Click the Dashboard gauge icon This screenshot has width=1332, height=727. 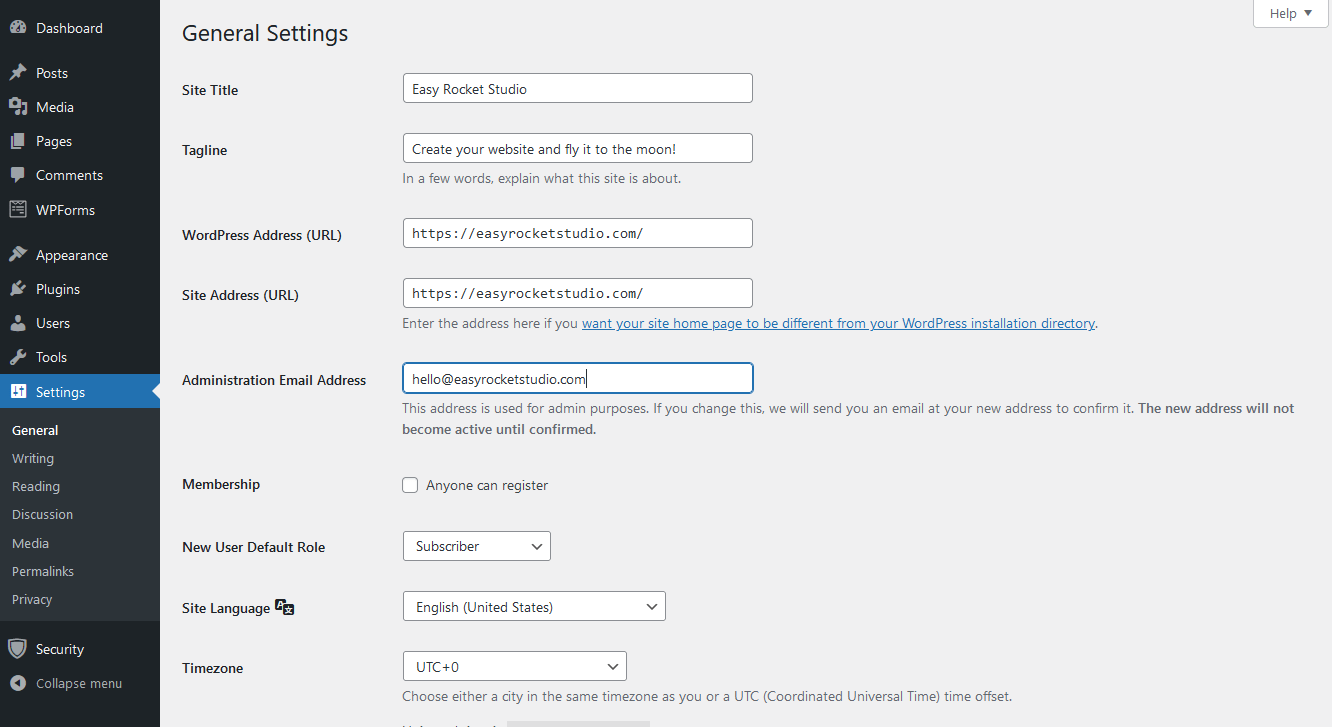(18, 28)
